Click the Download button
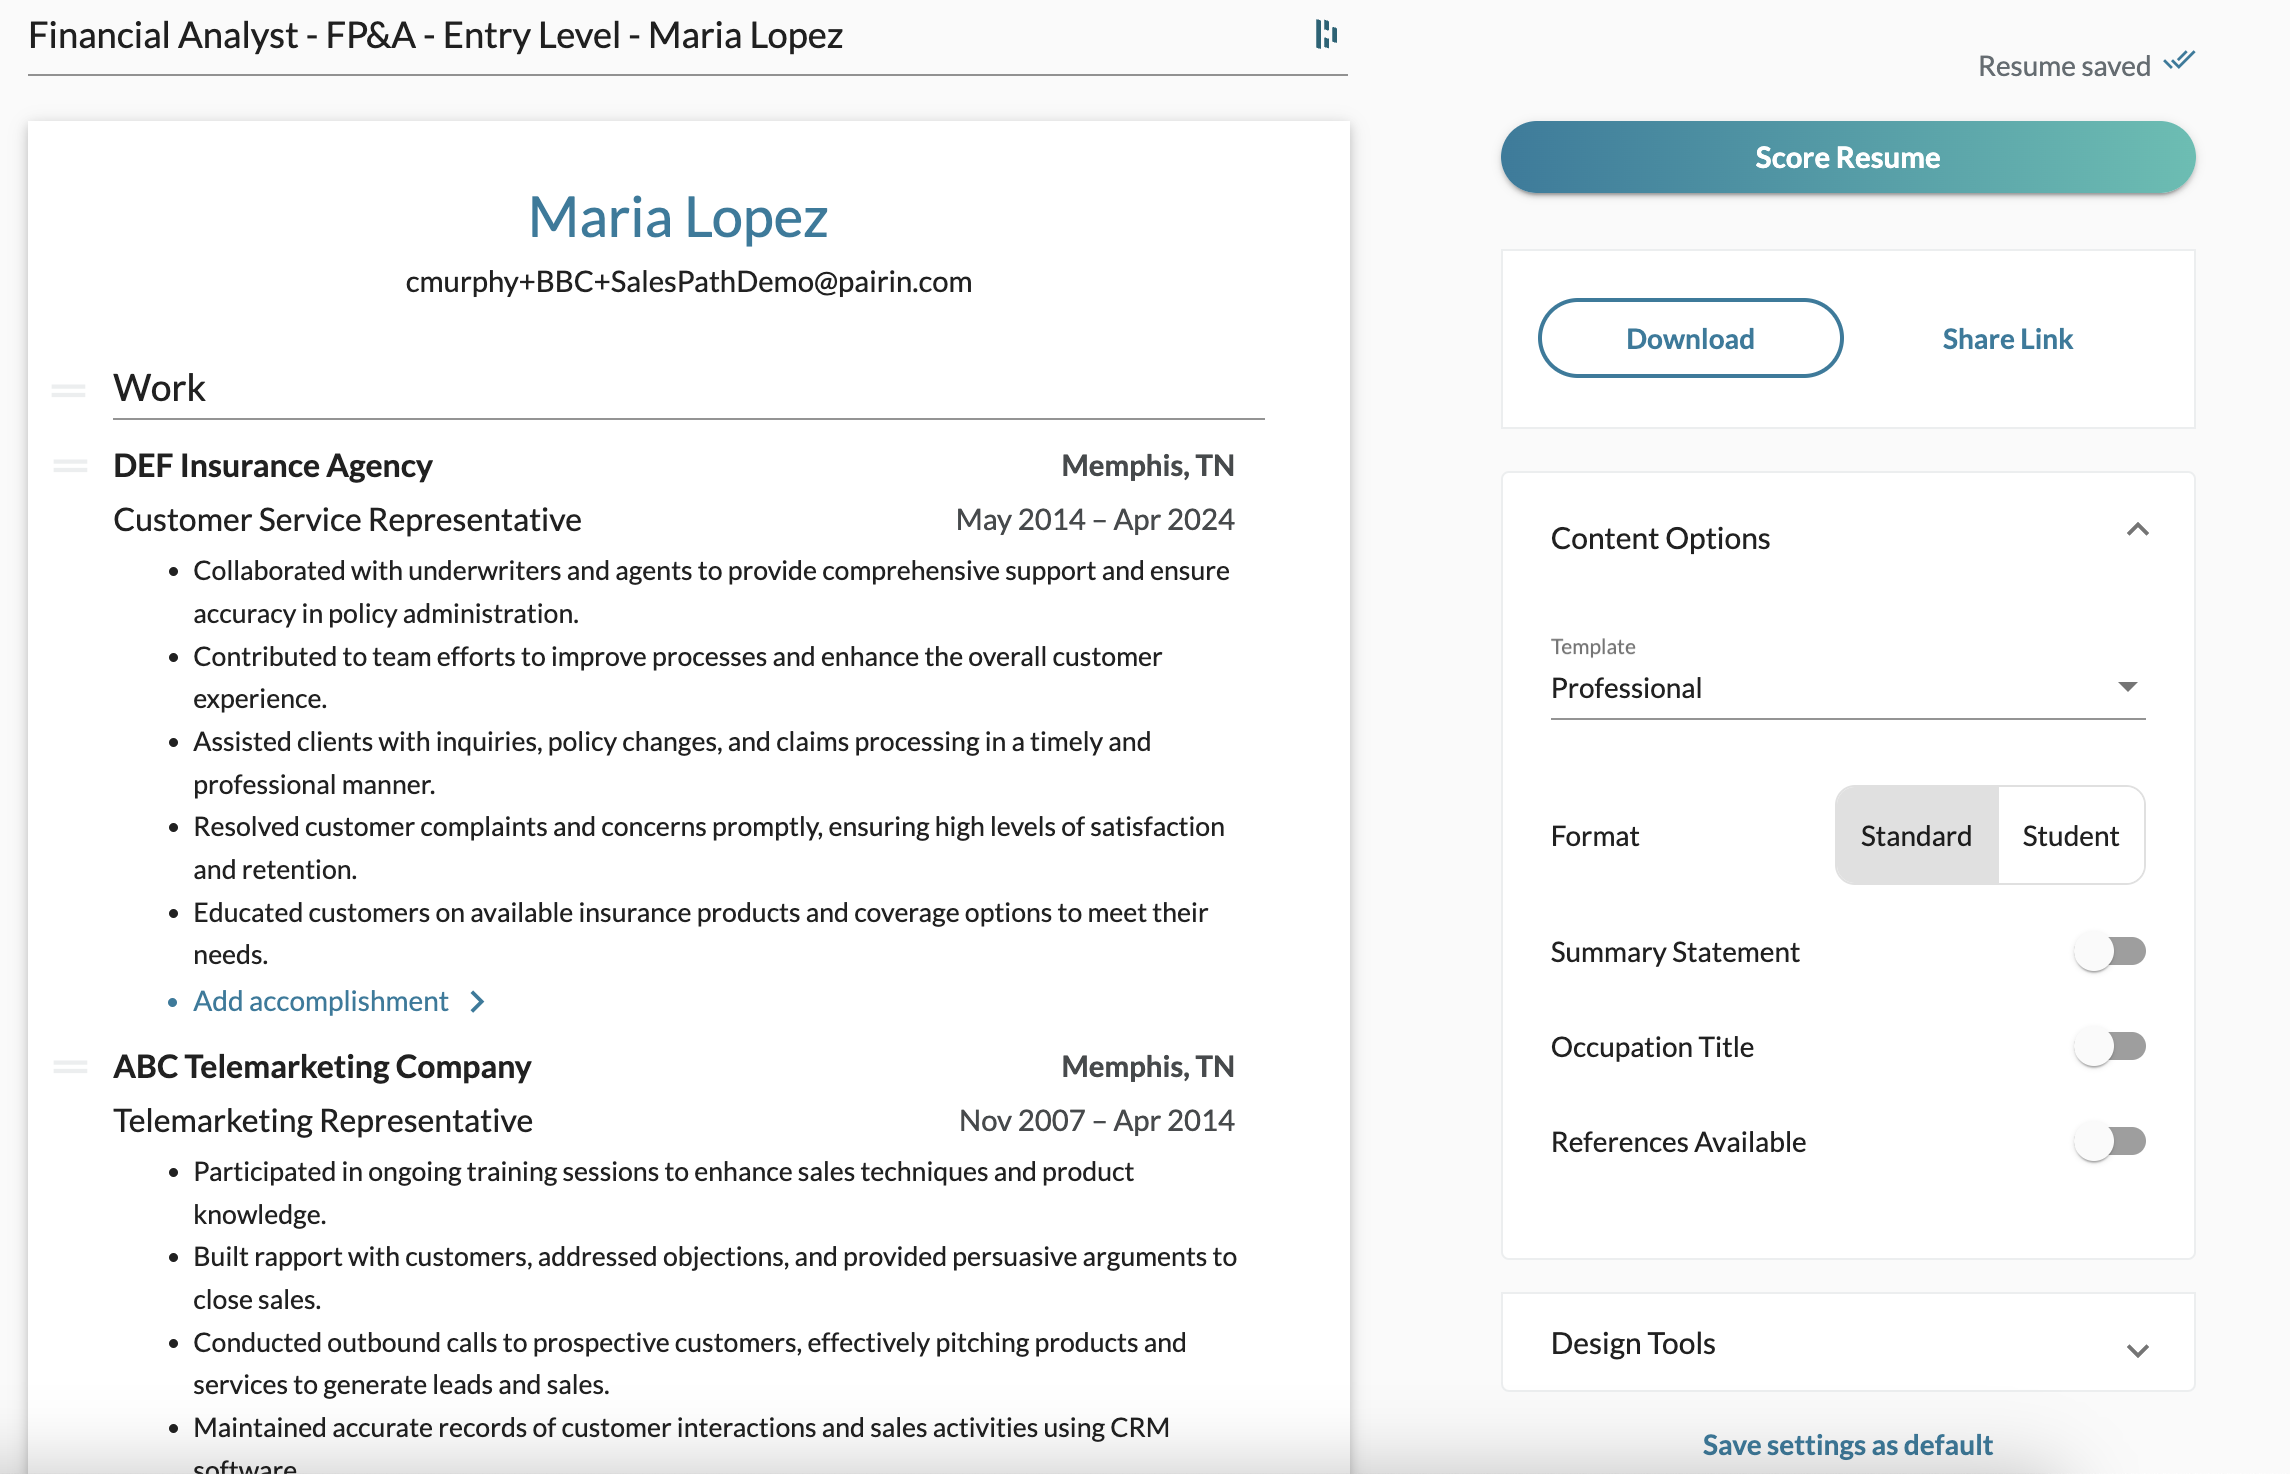 [x=1689, y=339]
